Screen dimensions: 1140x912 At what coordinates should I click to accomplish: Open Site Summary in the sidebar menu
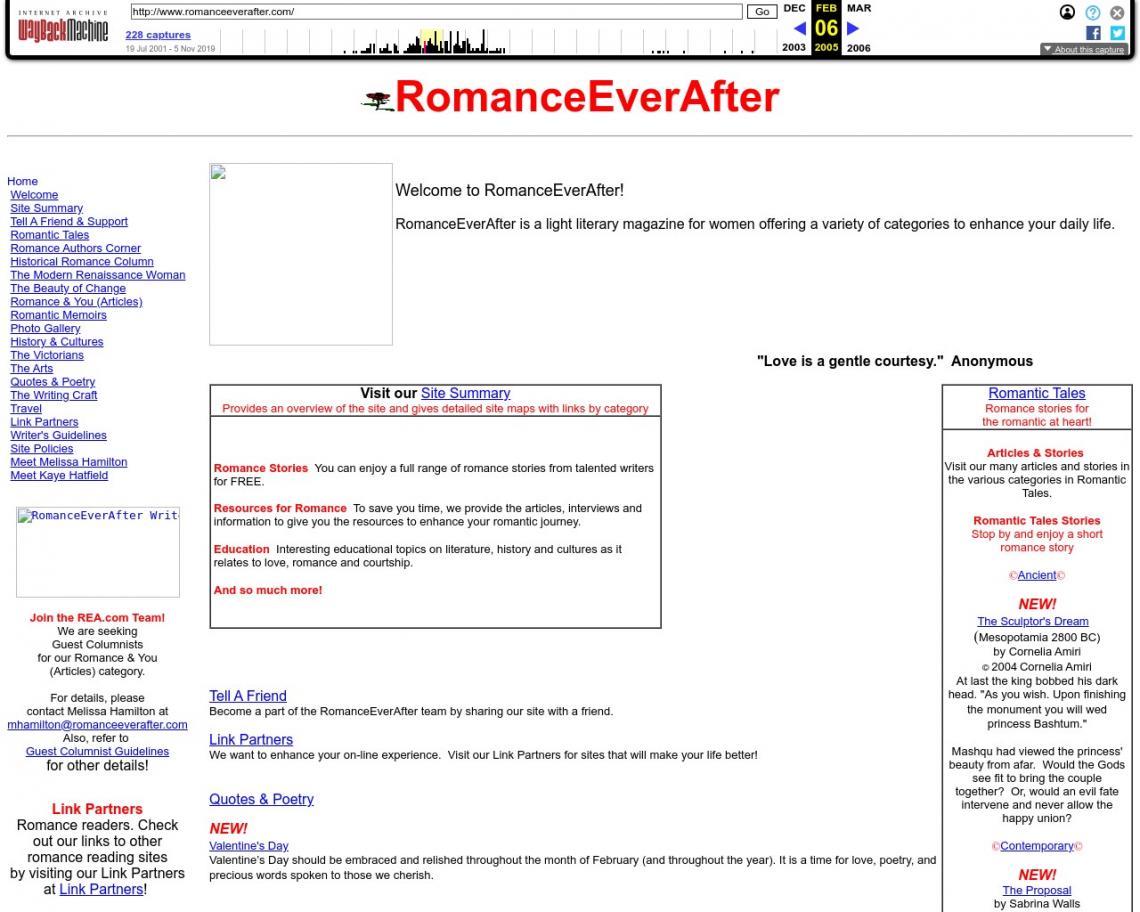(47, 208)
